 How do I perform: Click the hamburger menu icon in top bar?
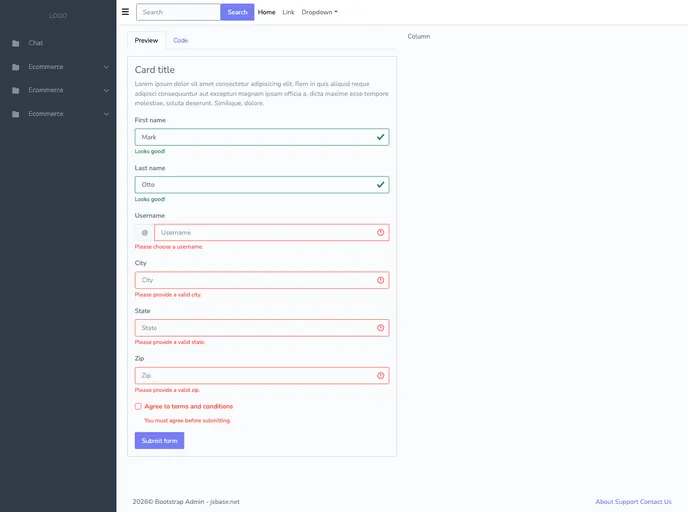pos(125,12)
